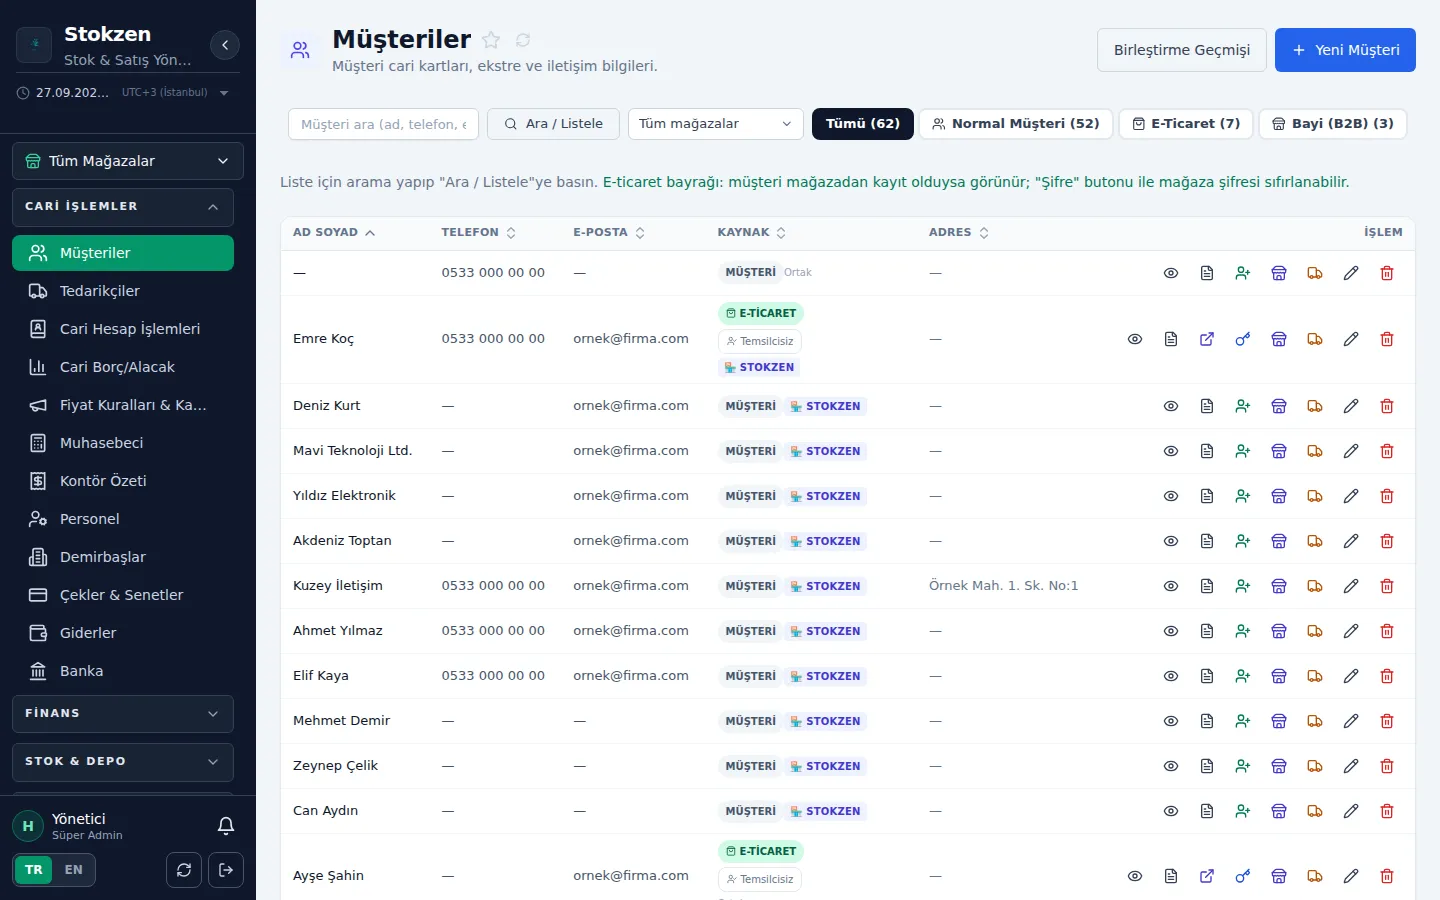Screen dimensions: 1440x900
Task: Click eye icon in Deniz Kurt row
Action: point(1171,406)
